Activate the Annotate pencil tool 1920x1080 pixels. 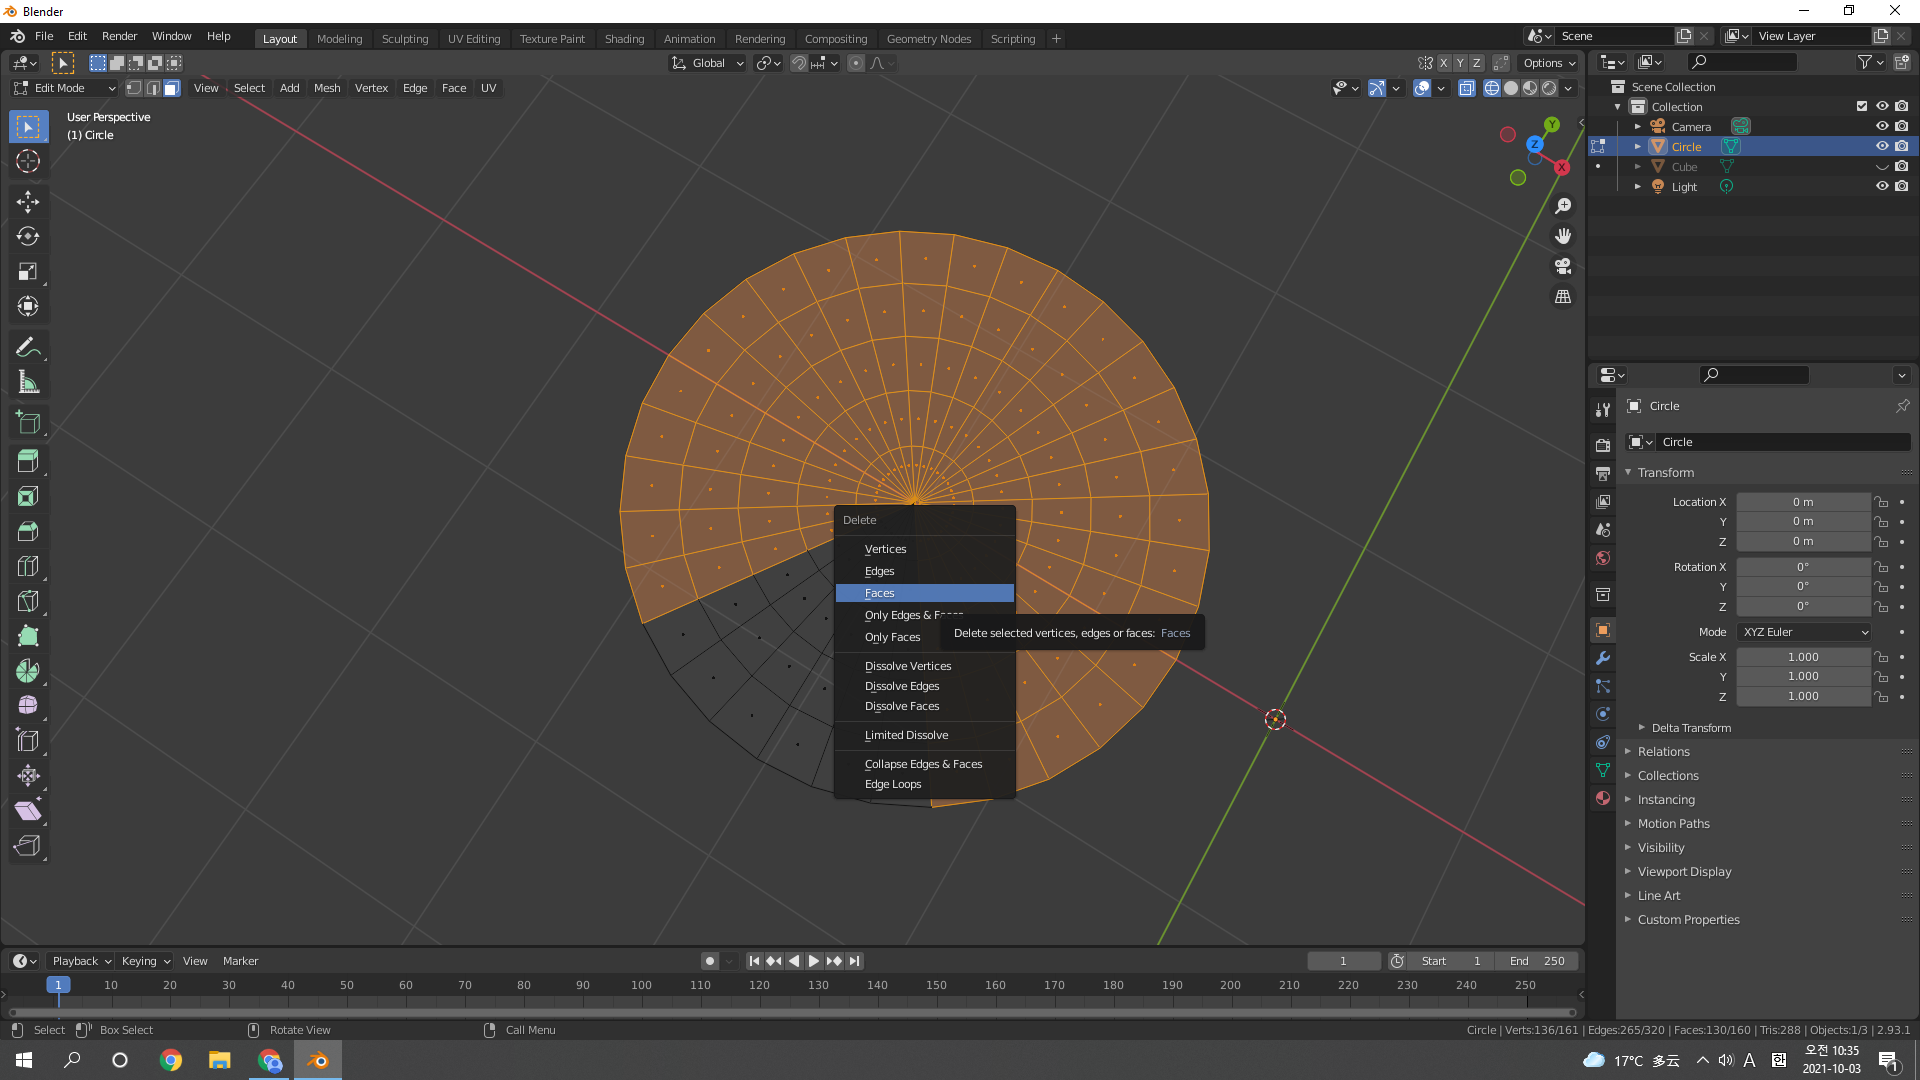tap(28, 348)
